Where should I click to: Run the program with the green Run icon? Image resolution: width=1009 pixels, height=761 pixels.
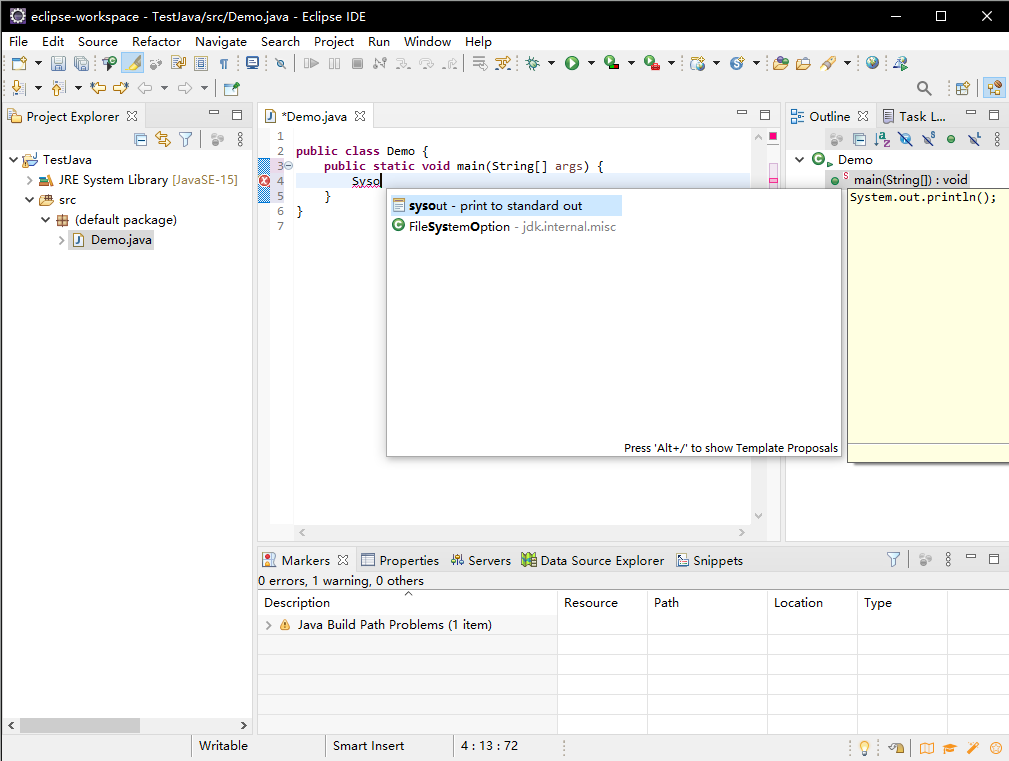(572, 63)
